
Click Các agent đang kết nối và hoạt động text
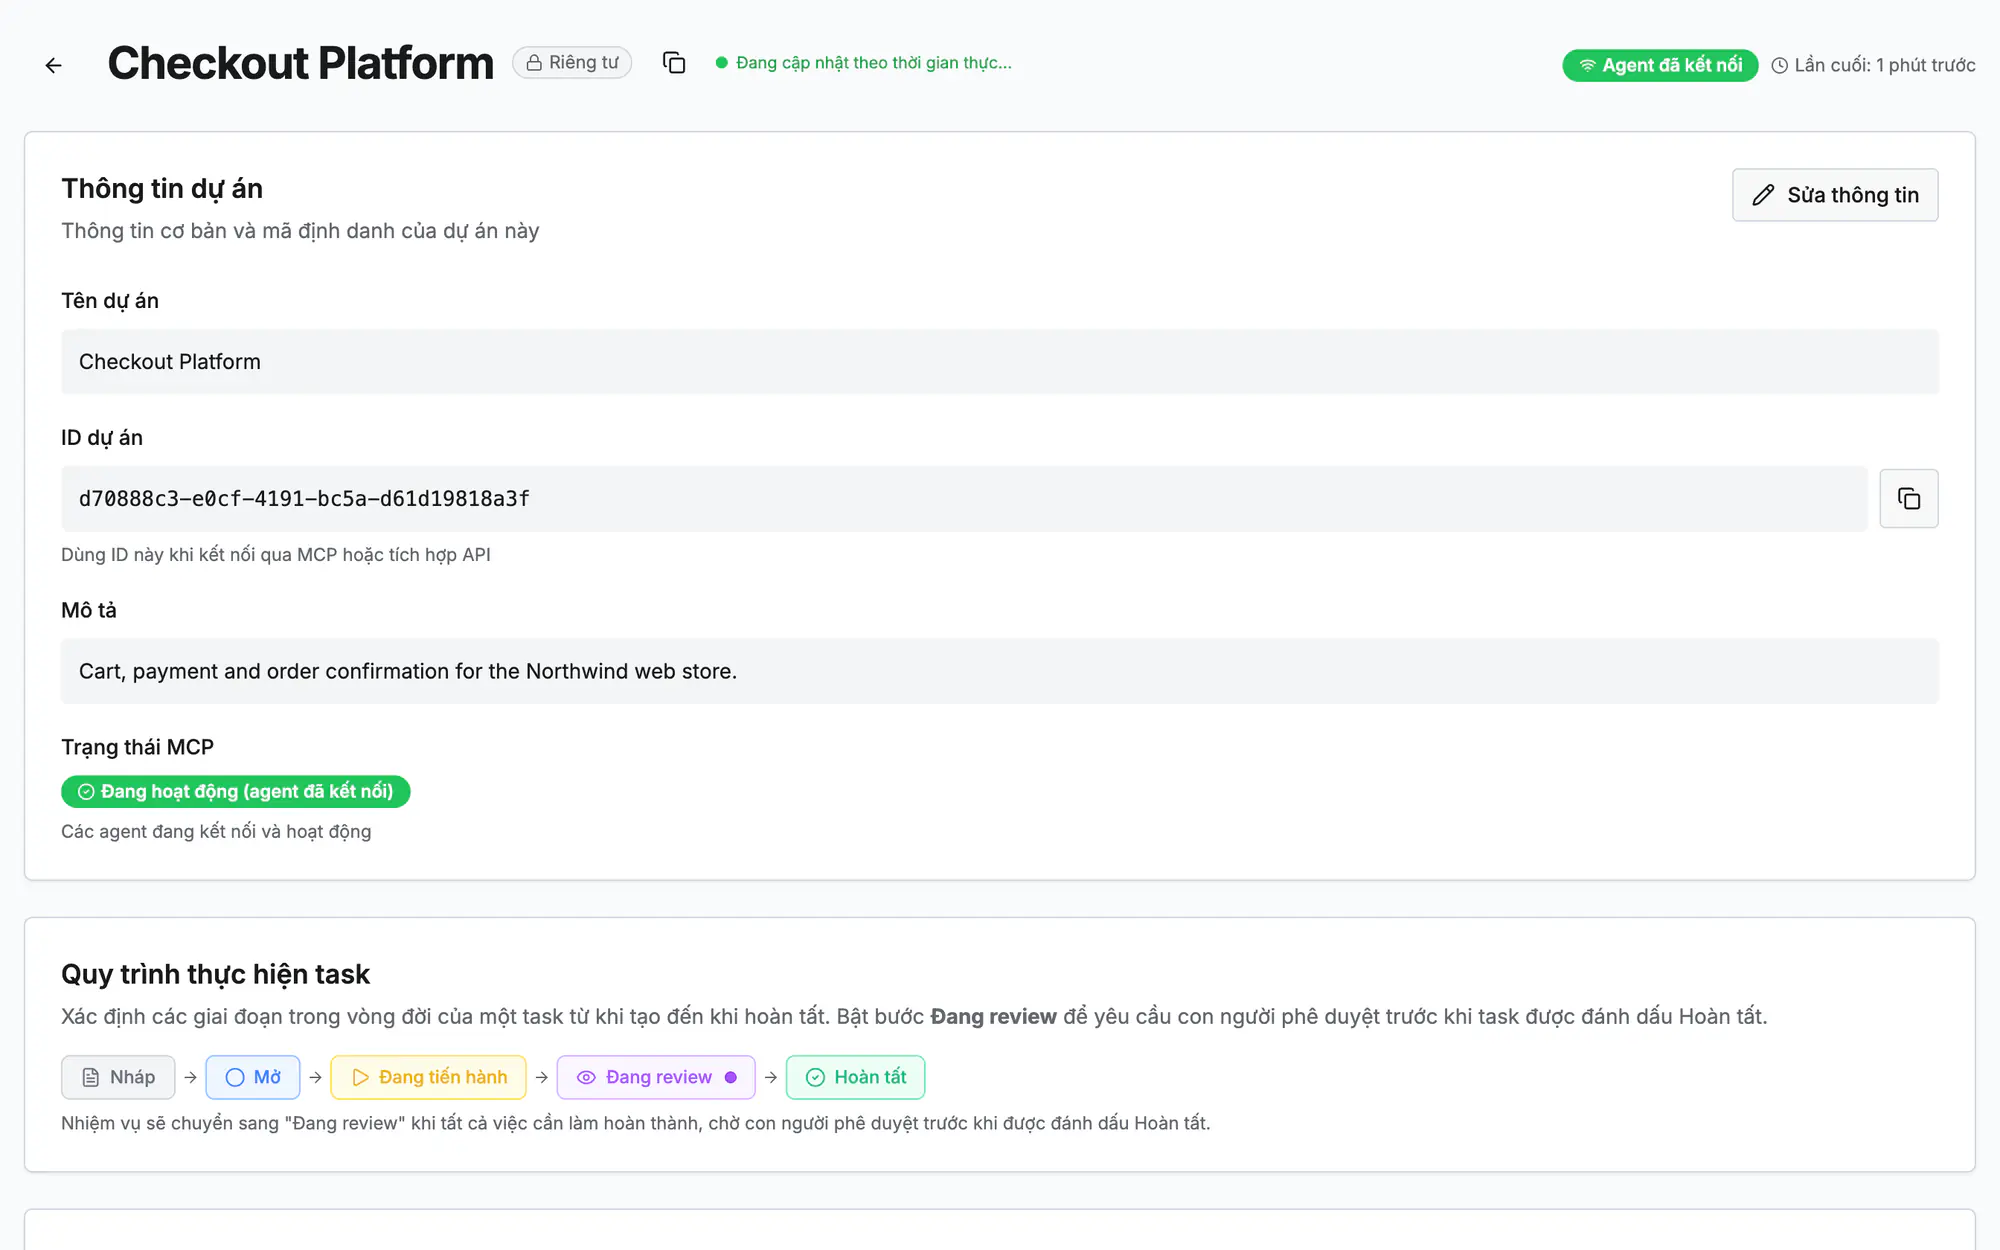coord(216,832)
